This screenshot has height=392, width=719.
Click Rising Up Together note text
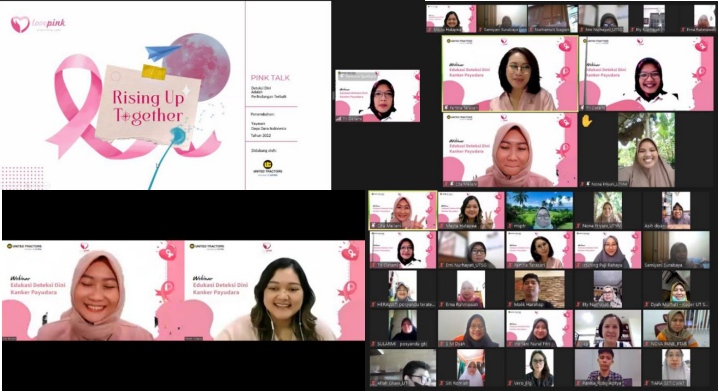[148, 107]
